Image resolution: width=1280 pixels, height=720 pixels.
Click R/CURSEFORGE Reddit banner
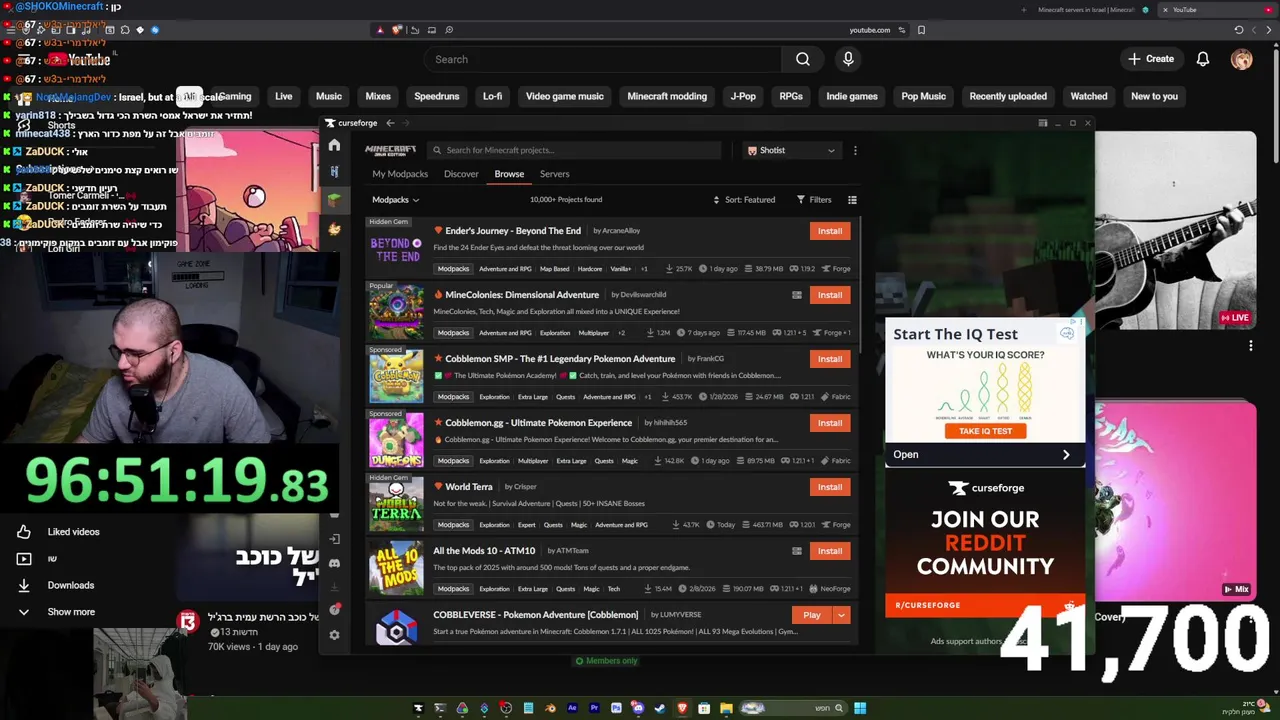tap(985, 605)
